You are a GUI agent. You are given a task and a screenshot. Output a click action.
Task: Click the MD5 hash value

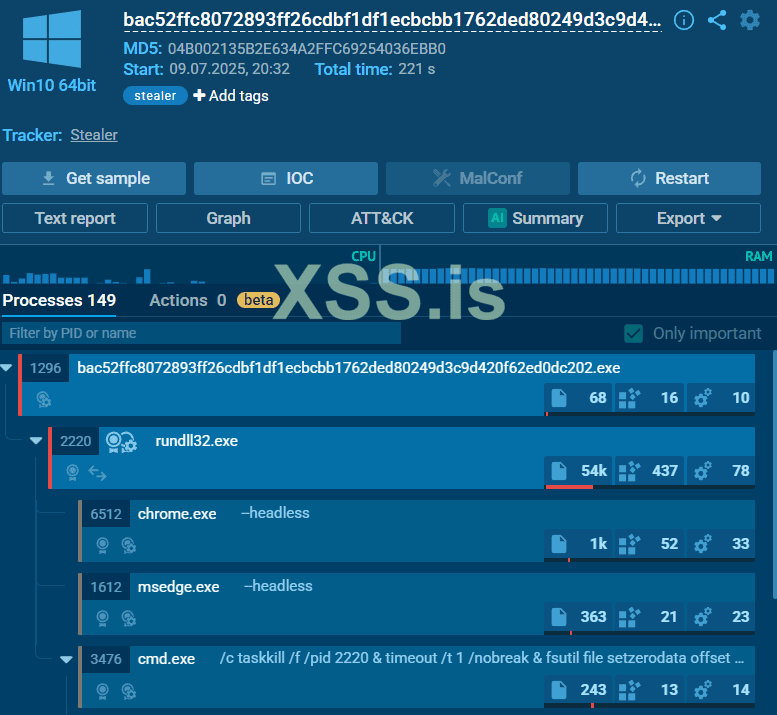[x=307, y=49]
